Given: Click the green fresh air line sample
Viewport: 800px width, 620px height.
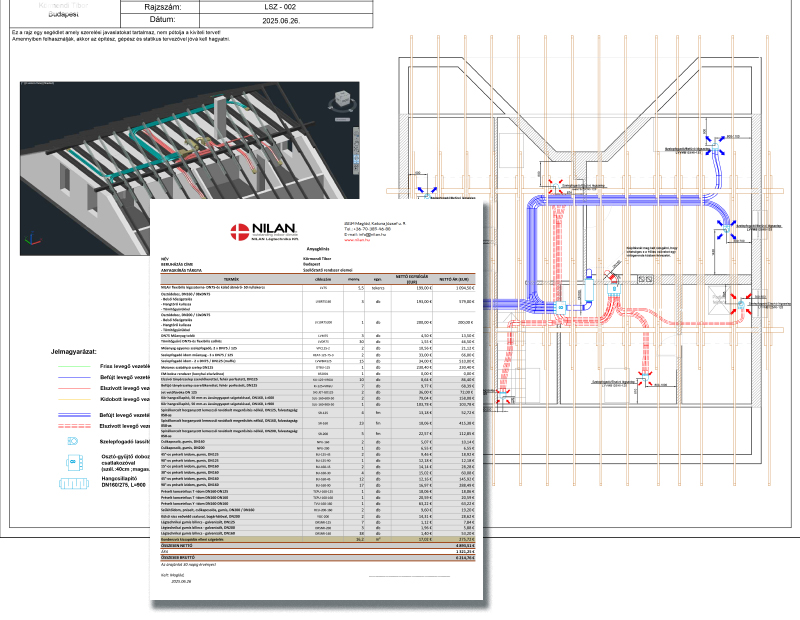Looking at the screenshot, I should [74, 366].
